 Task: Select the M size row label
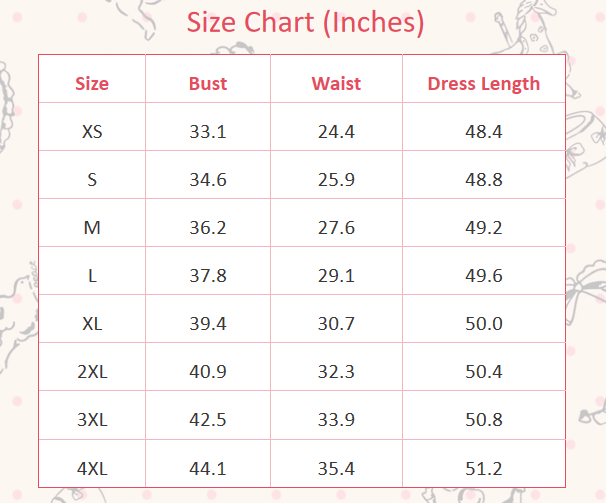click(92, 228)
